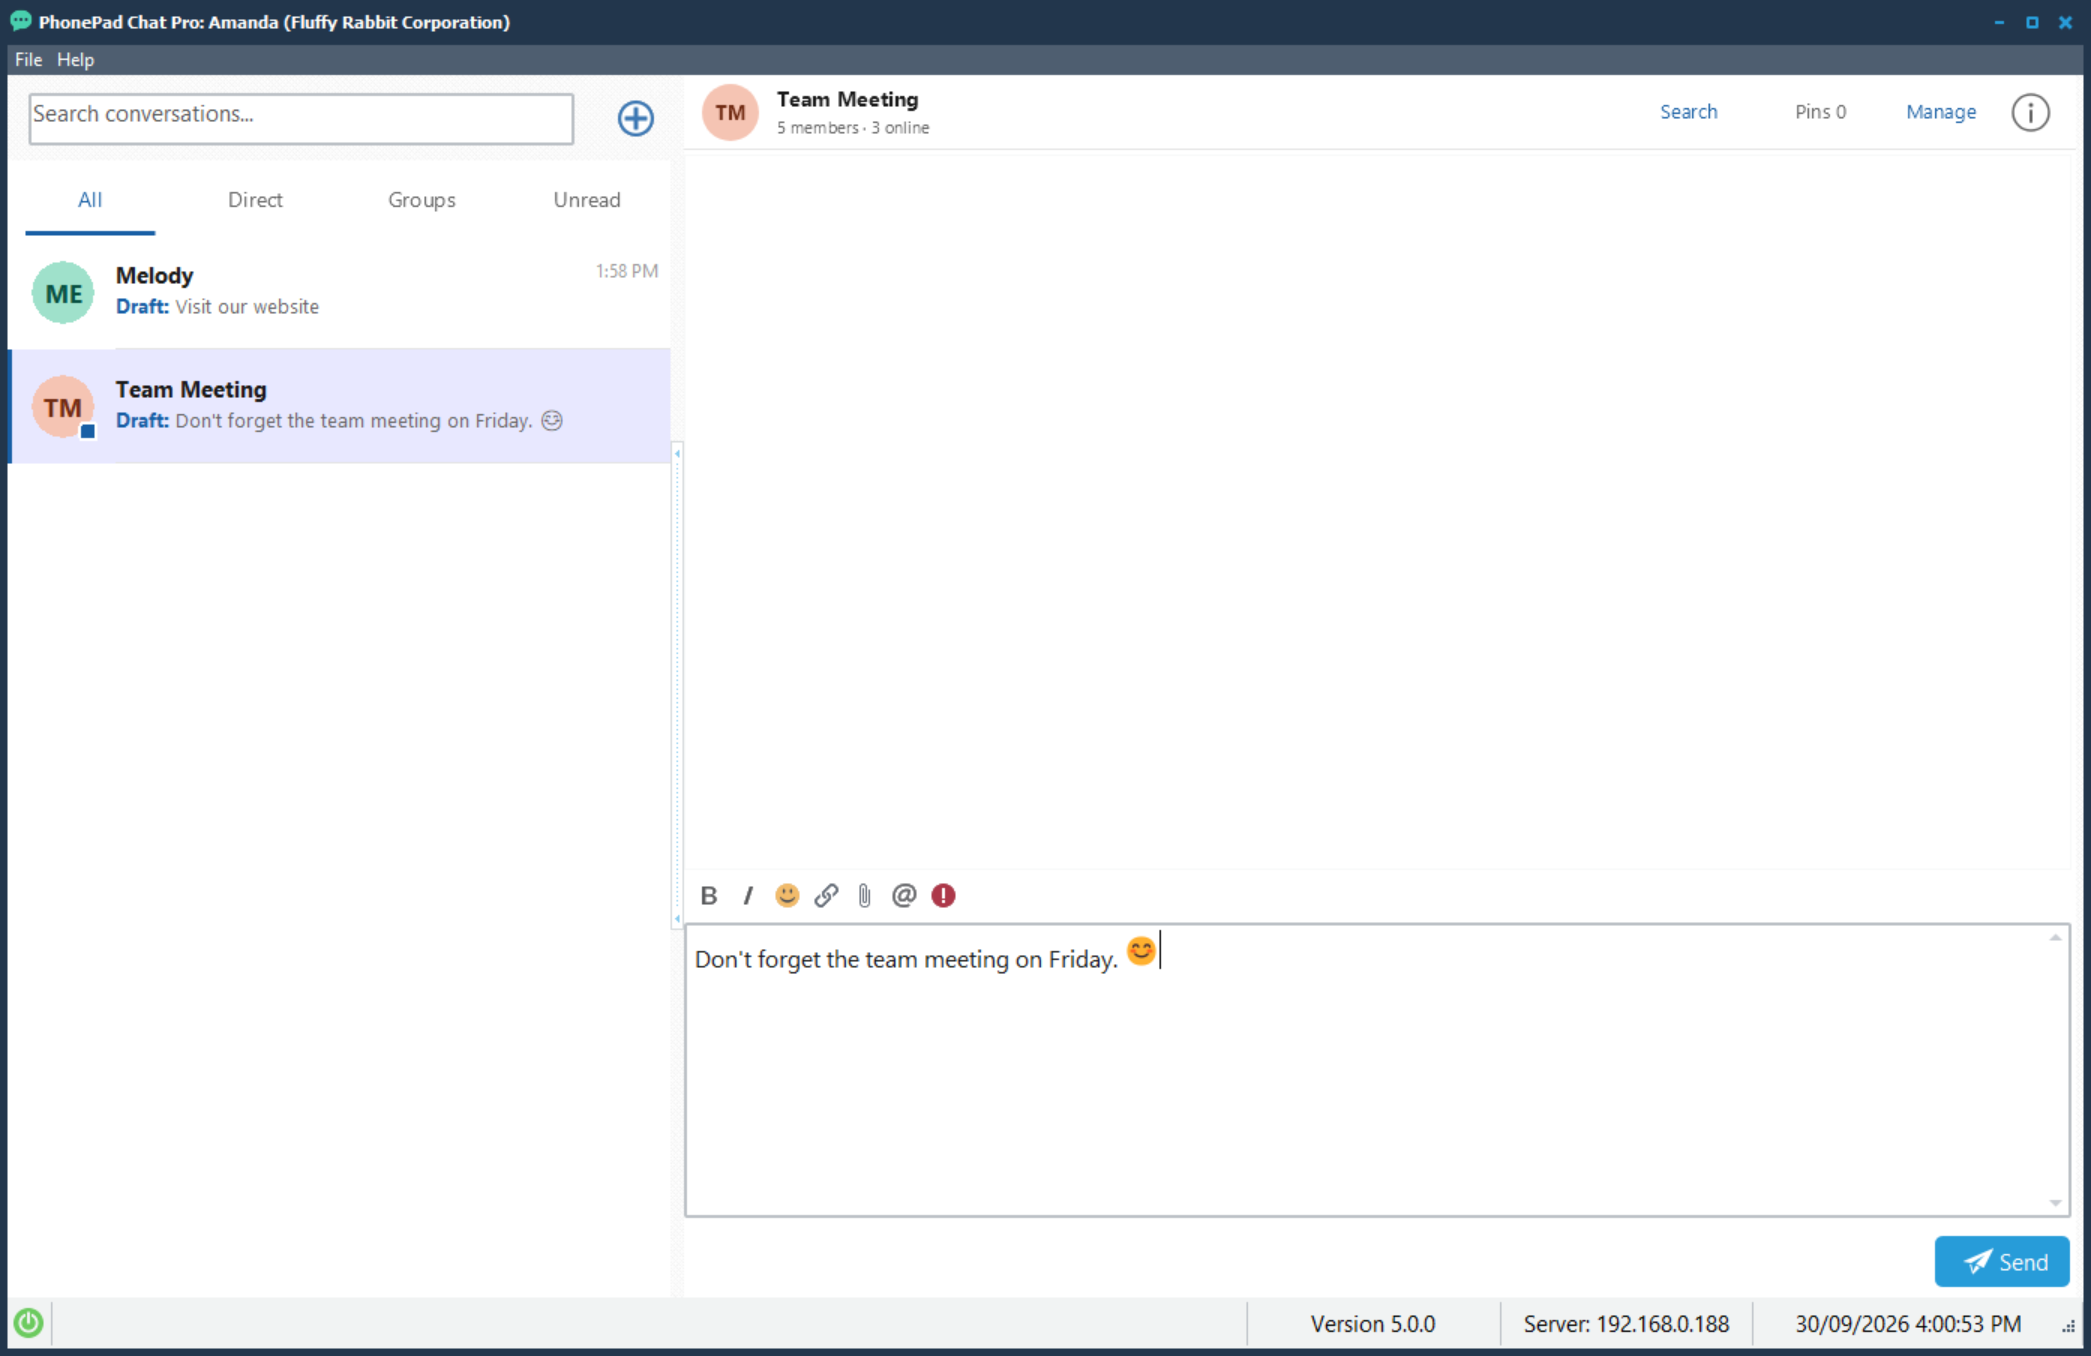Open conversation info icon
The image size is (2091, 1356).
(2030, 112)
